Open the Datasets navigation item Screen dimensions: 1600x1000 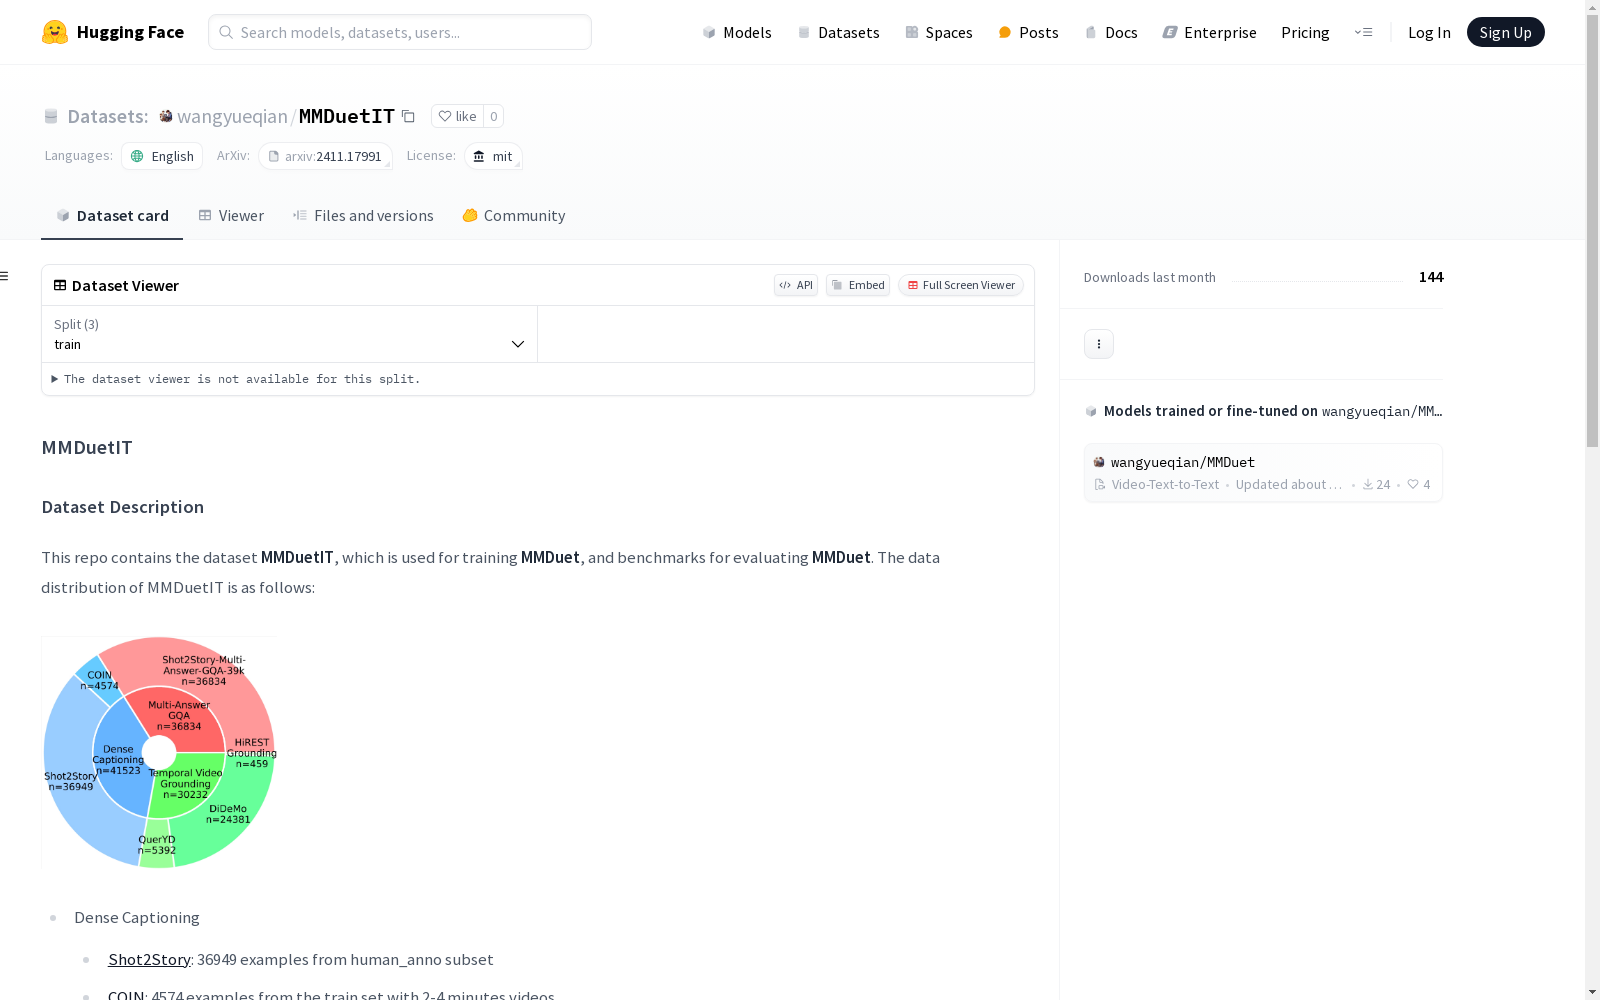838,32
